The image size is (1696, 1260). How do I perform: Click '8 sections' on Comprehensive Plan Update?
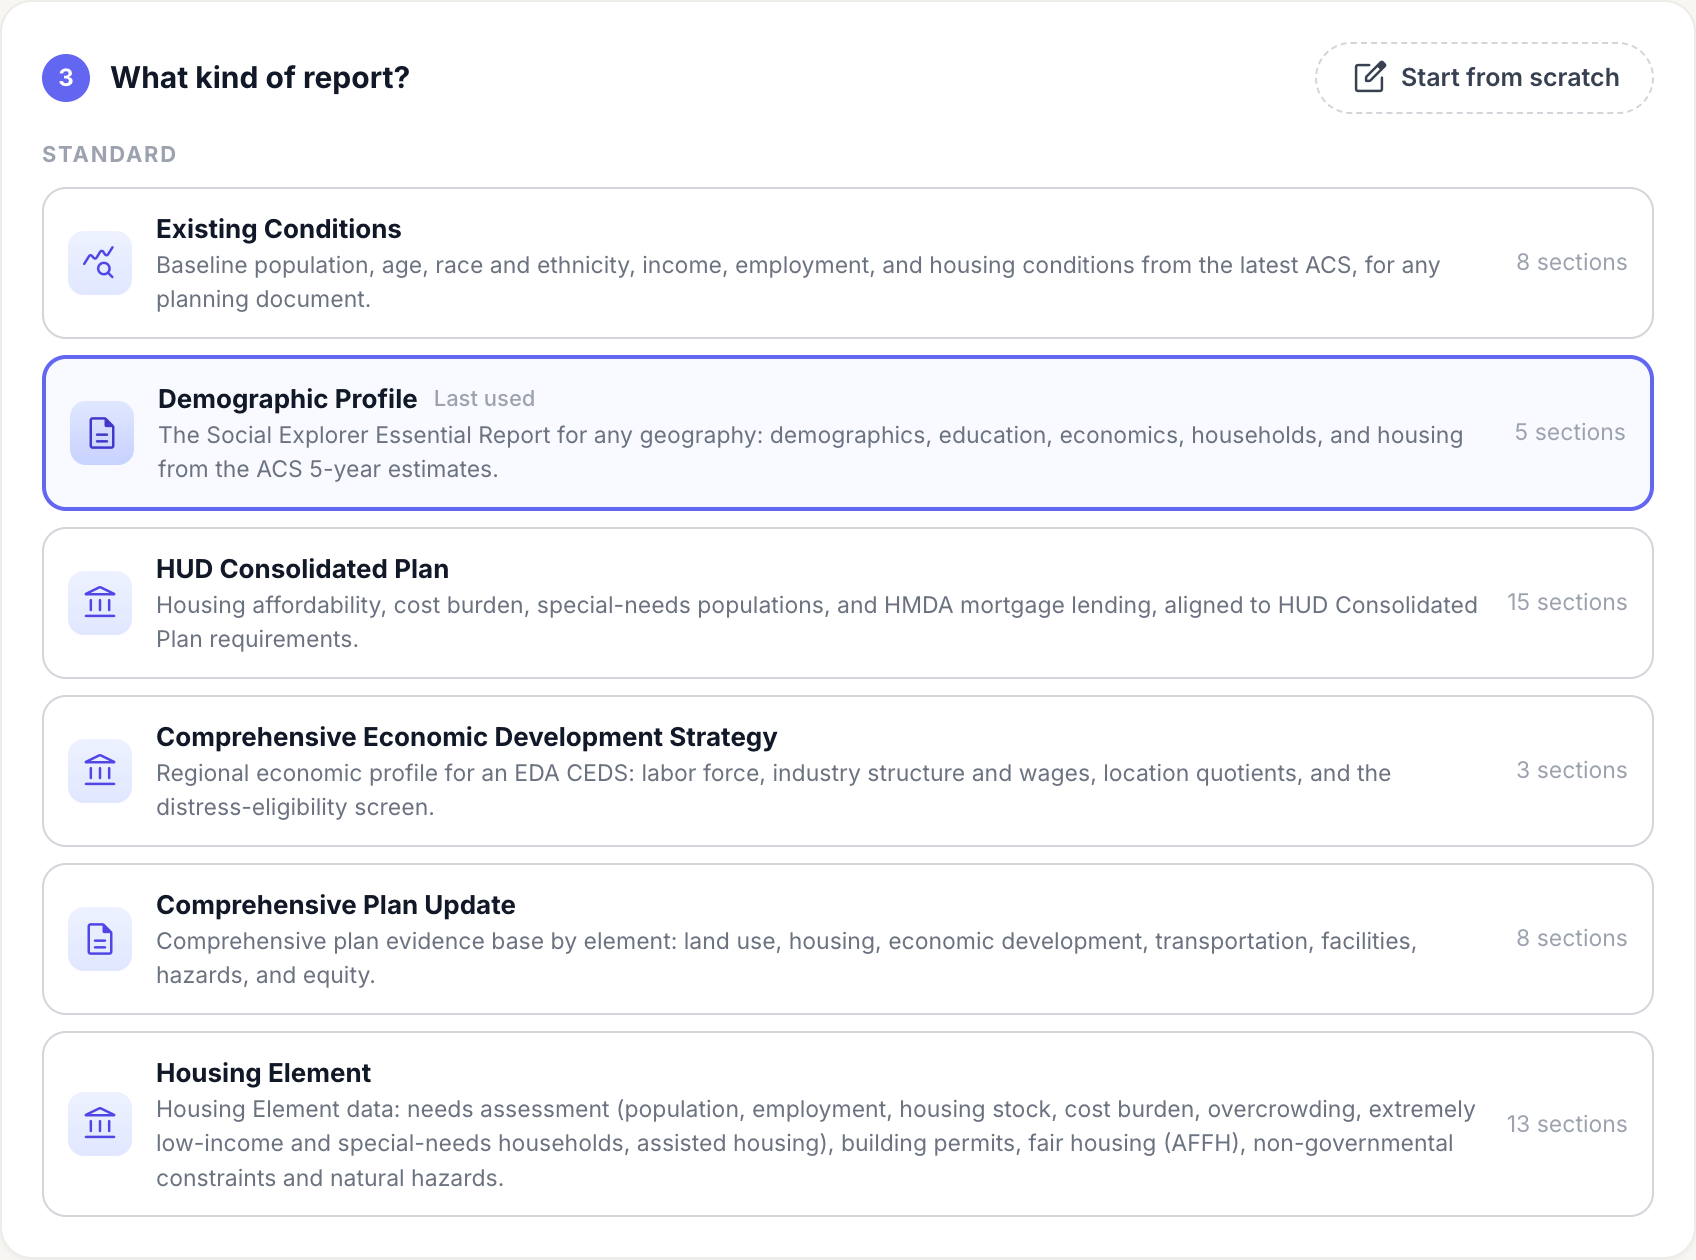(1572, 938)
